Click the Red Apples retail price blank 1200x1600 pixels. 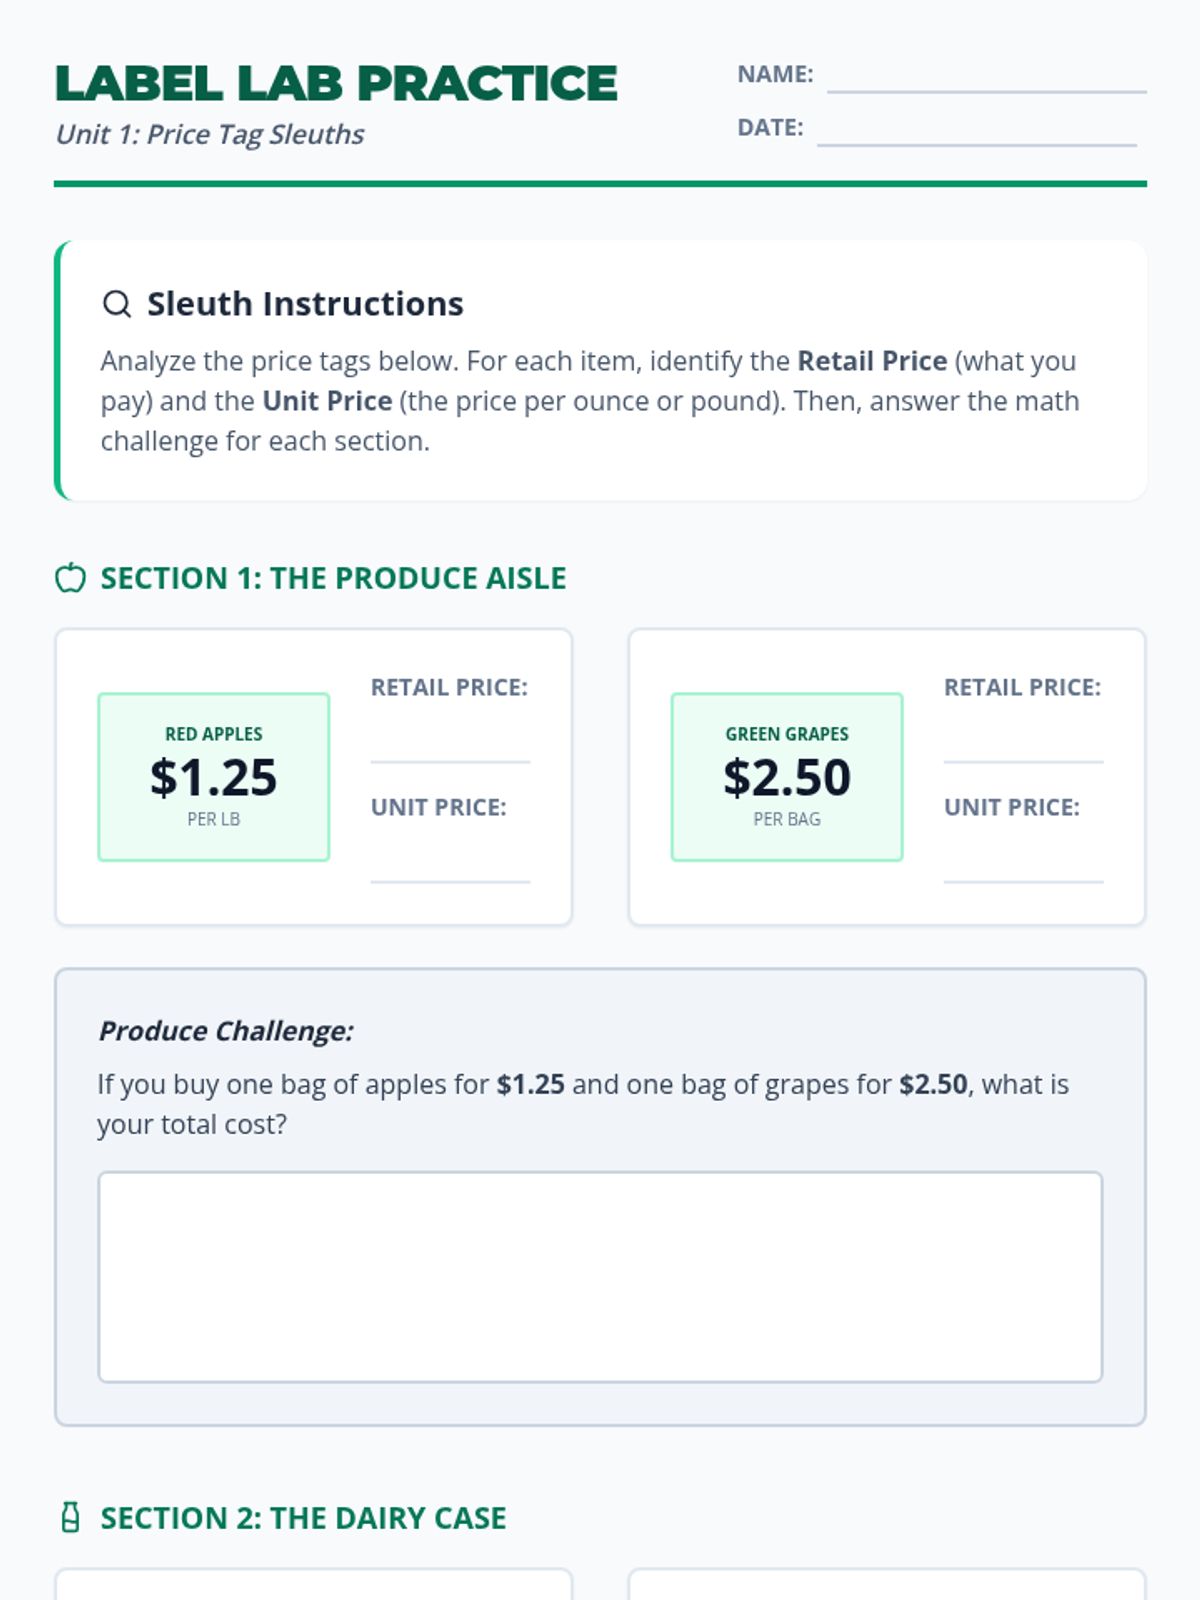[x=450, y=740]
